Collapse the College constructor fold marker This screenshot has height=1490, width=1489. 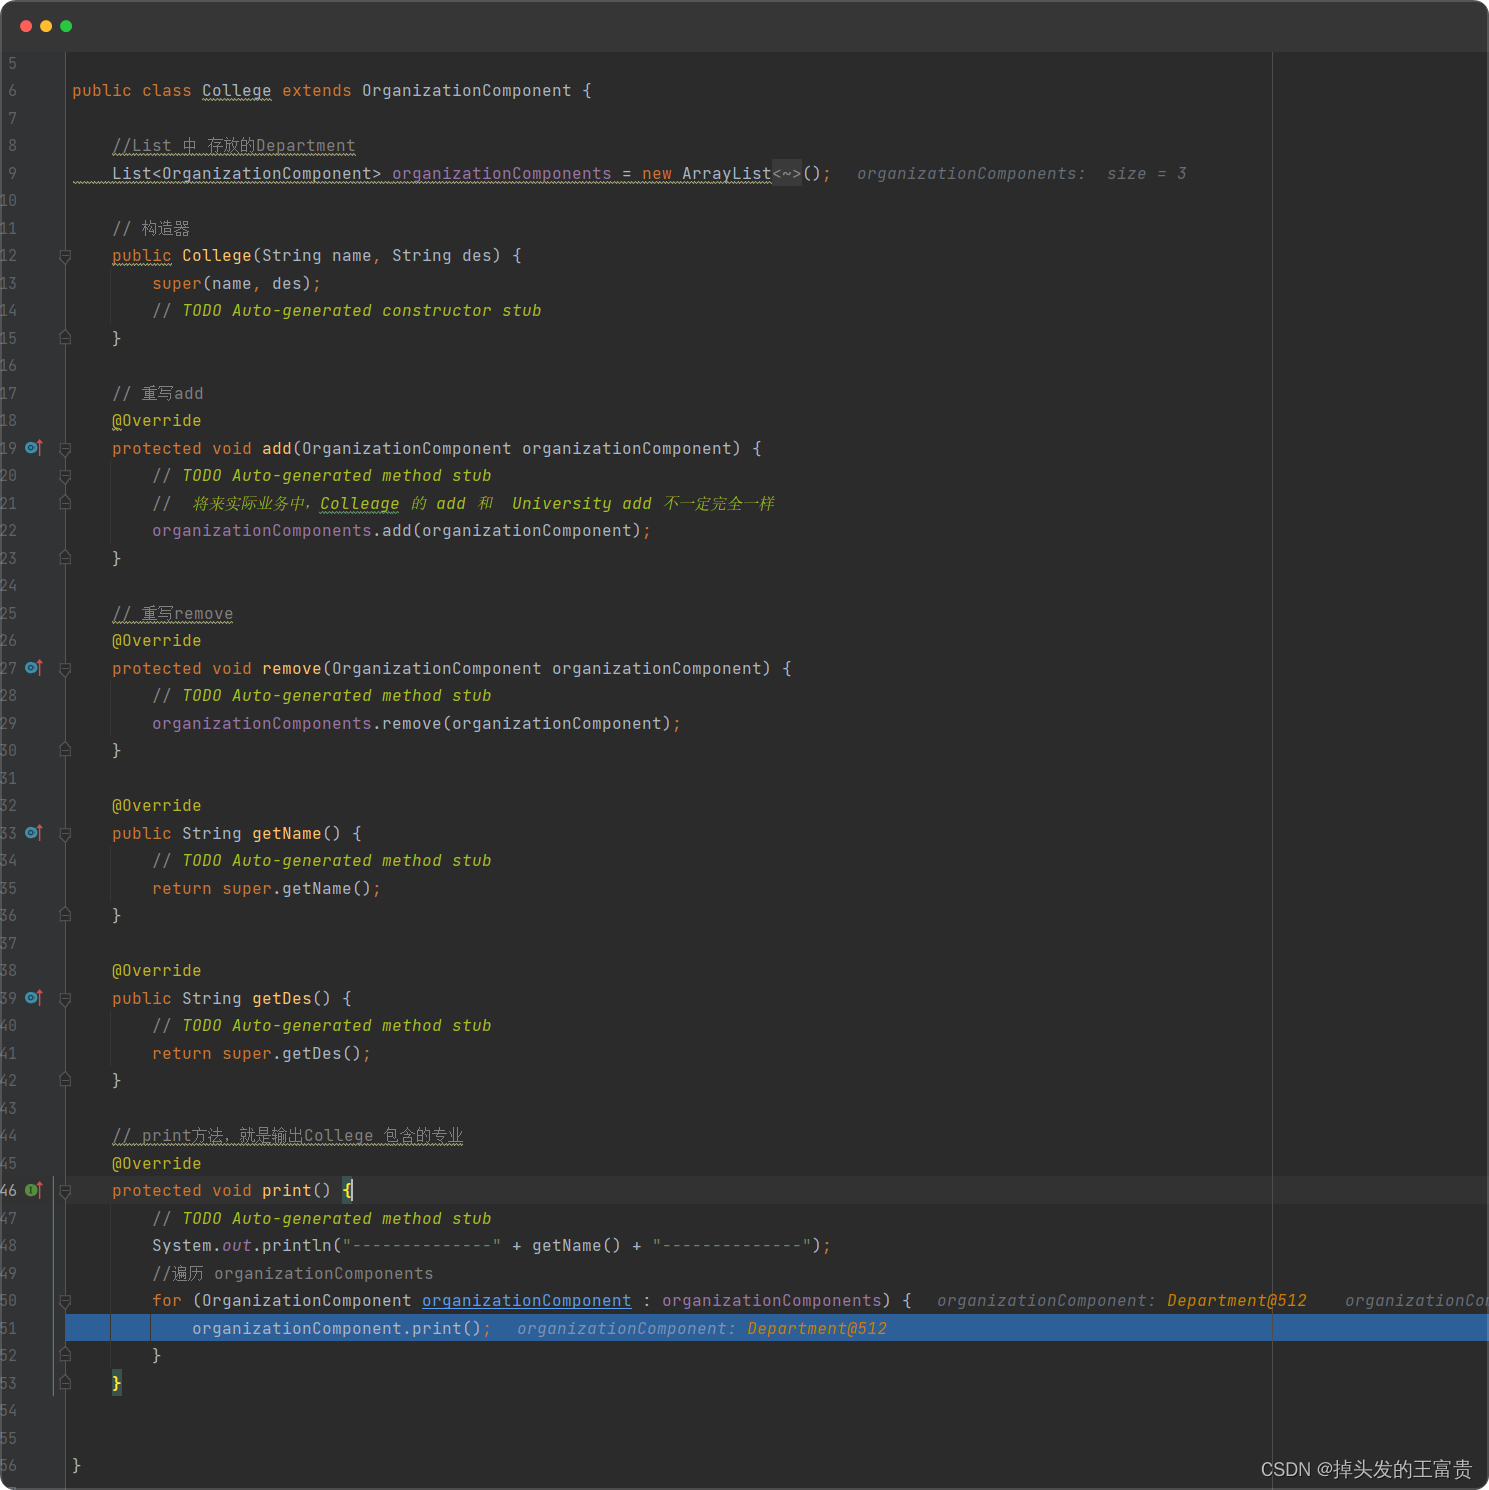65,256
